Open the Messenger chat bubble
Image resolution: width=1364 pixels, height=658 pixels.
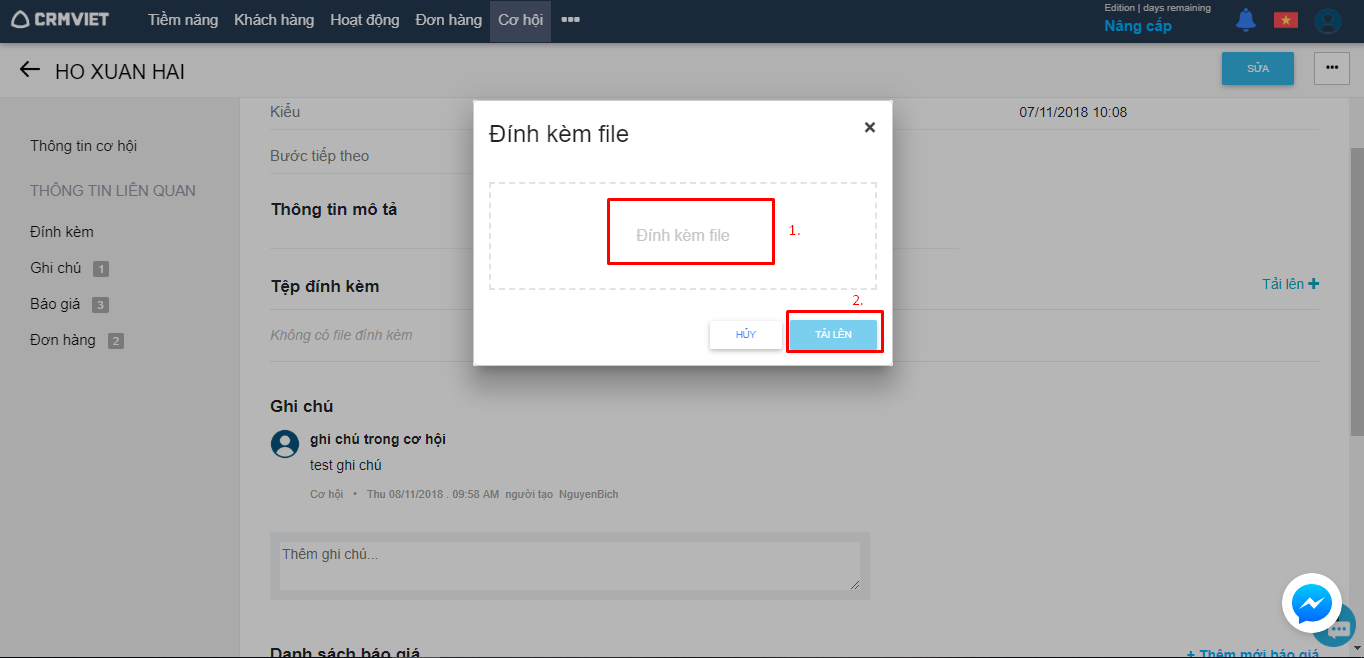1310,603
